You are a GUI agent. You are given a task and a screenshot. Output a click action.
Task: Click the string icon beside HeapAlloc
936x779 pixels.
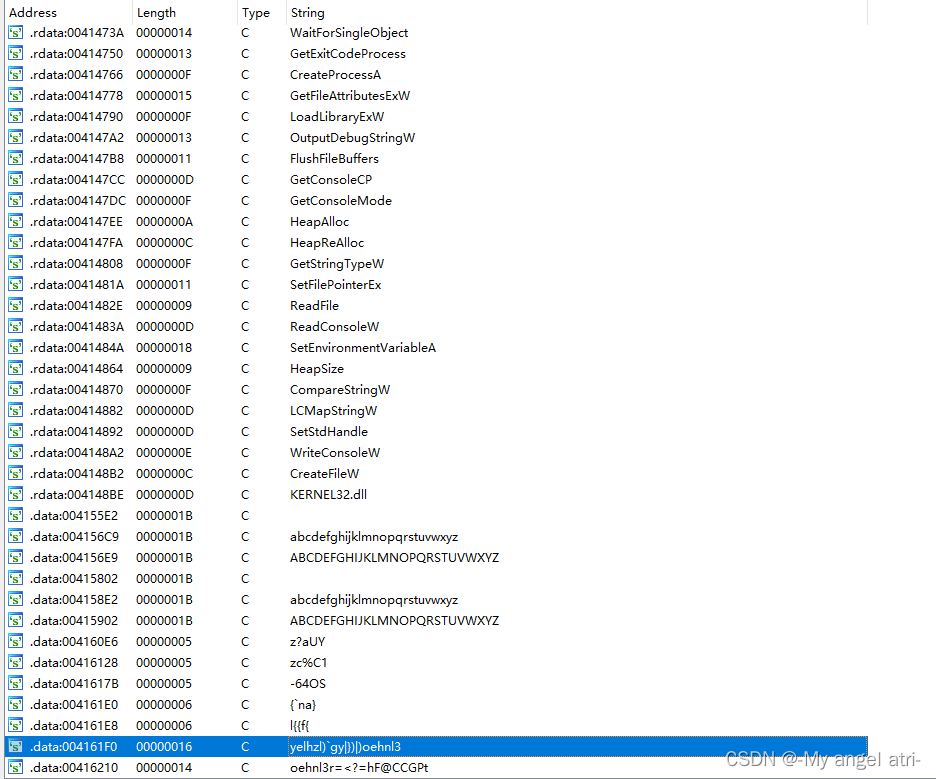[x=16, y=221]
